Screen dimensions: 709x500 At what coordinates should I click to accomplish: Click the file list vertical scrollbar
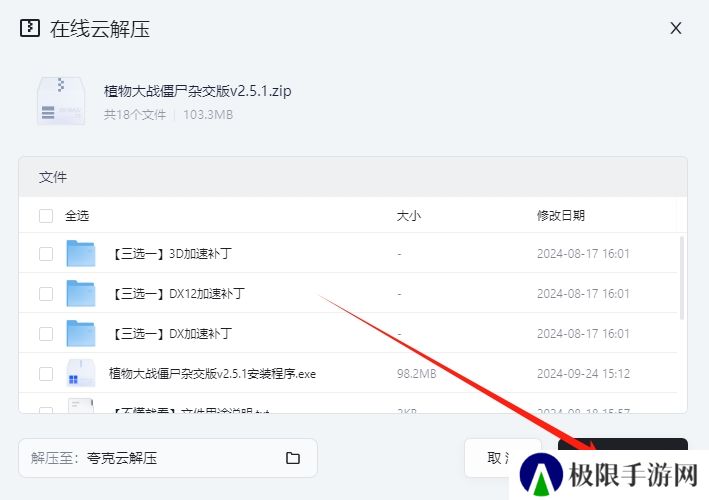point(682,278)
